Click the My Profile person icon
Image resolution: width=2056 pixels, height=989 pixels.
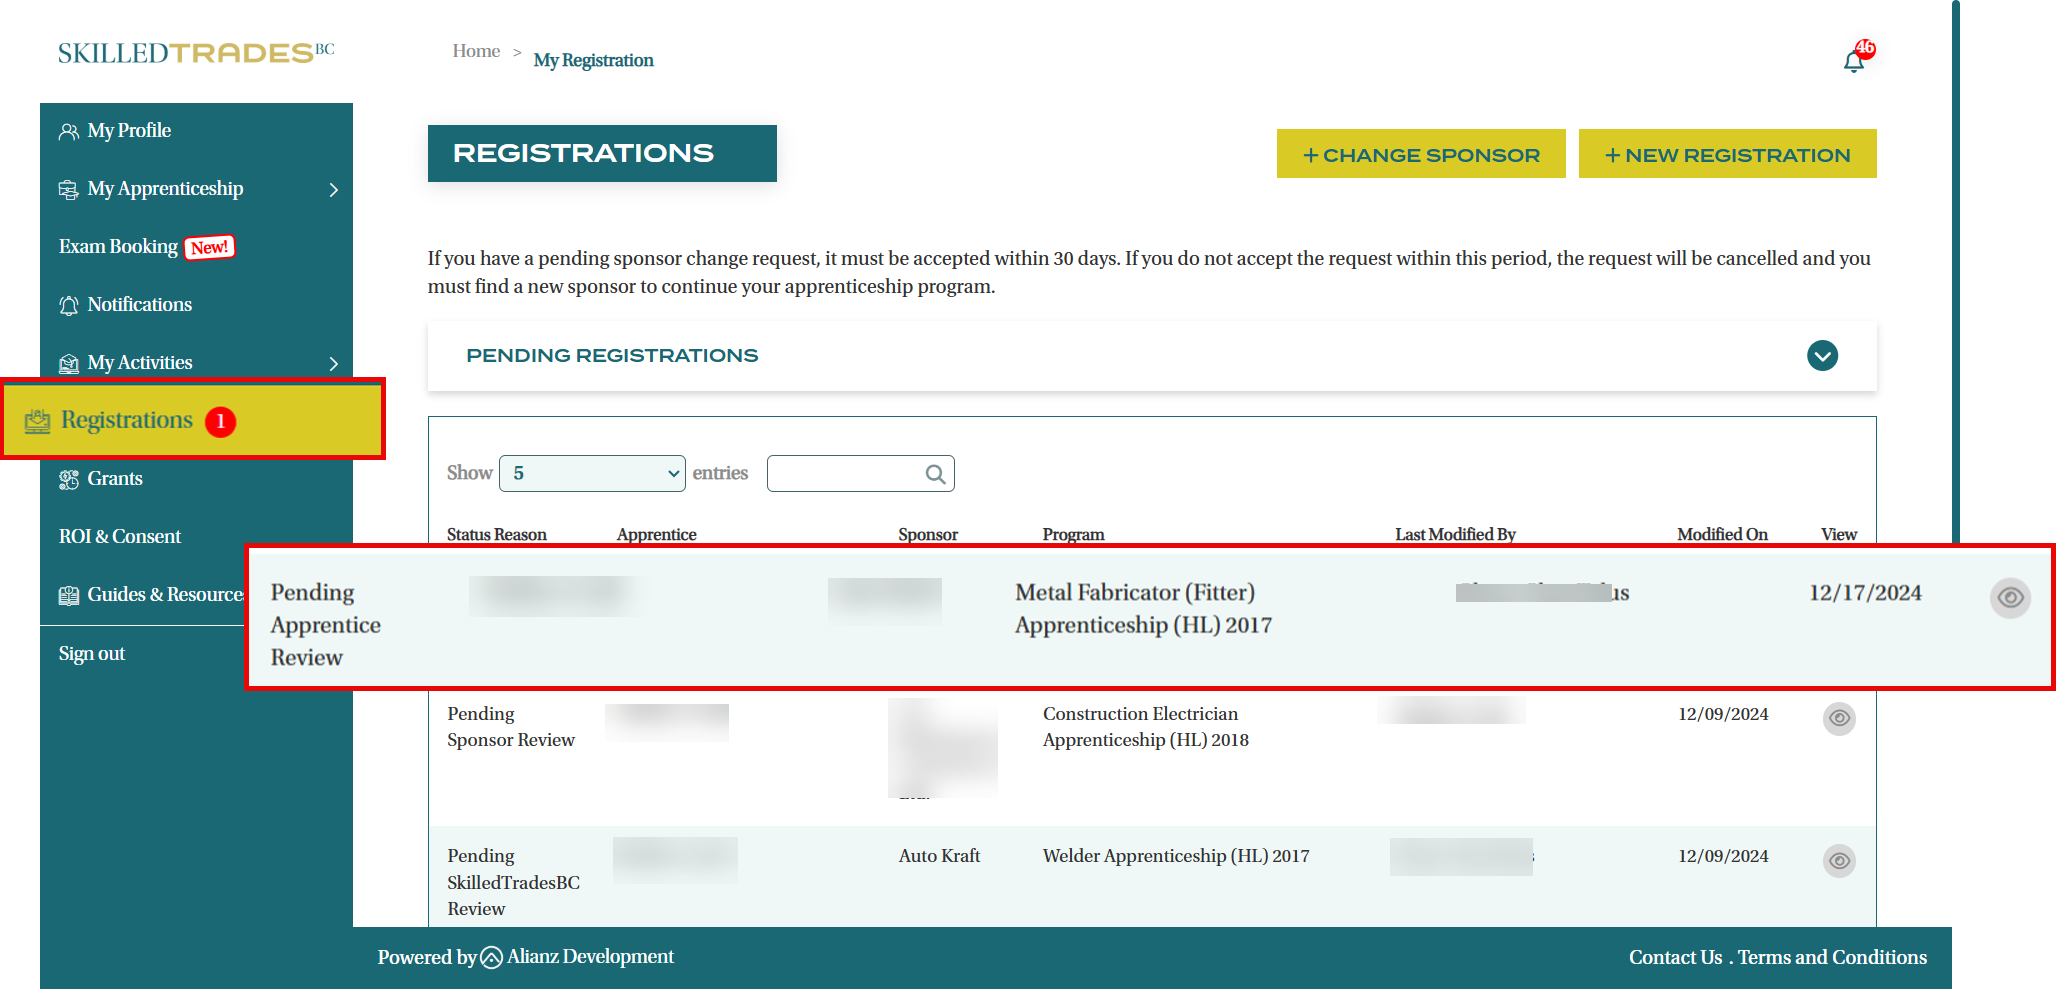(68, 132)
